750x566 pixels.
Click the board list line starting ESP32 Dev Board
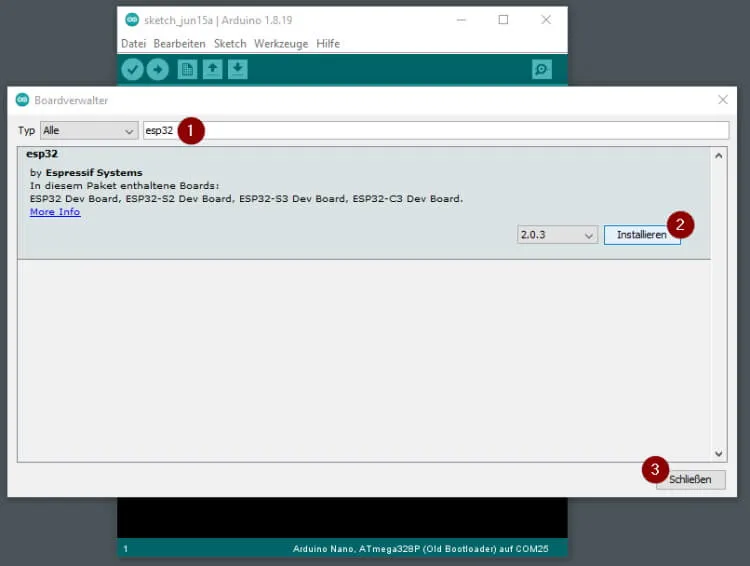click(246, 199)
